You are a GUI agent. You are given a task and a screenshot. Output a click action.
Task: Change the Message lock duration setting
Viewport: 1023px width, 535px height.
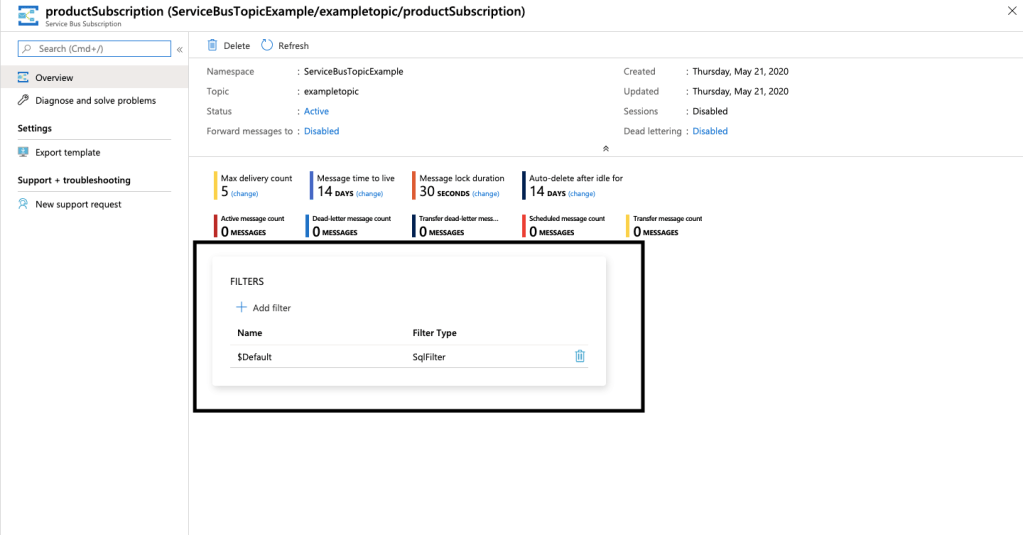pos(485,194)
